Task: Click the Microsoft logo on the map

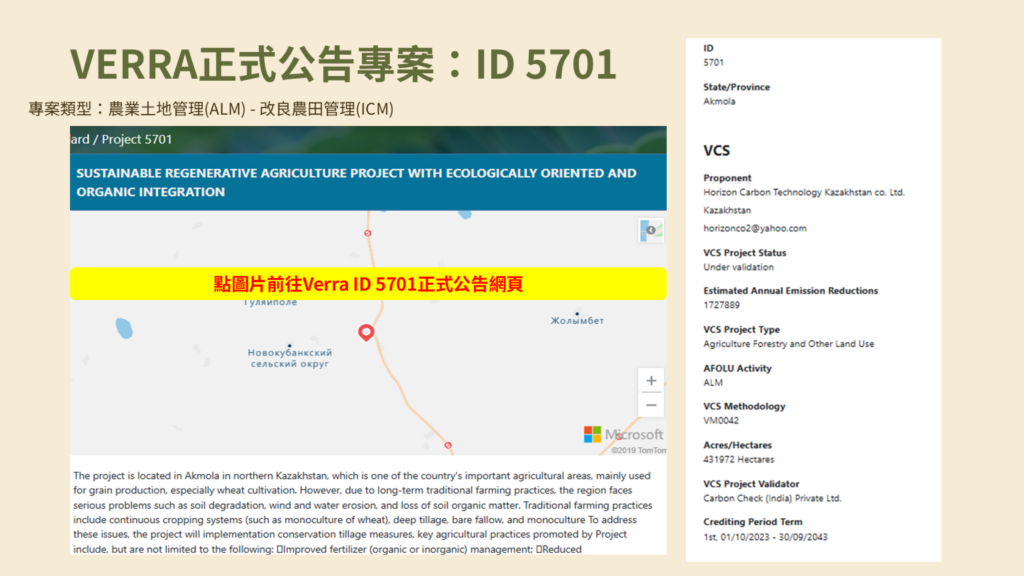Action: click(623, 434)
